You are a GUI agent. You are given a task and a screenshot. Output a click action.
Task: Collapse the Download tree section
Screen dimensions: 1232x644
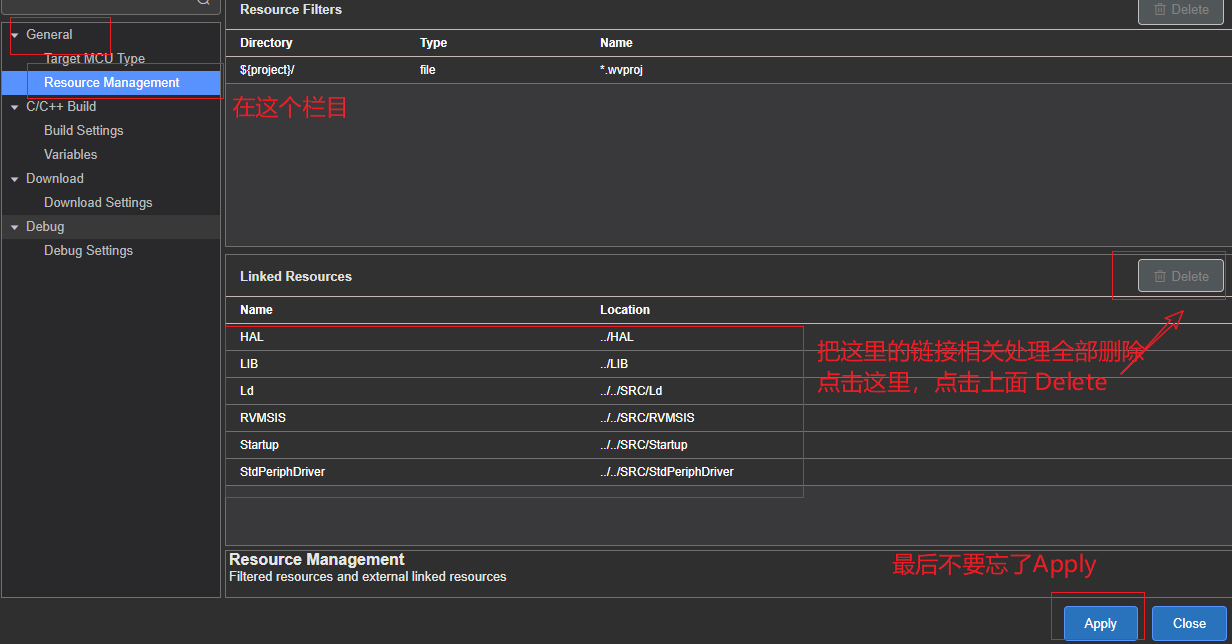tap(15, 179)
